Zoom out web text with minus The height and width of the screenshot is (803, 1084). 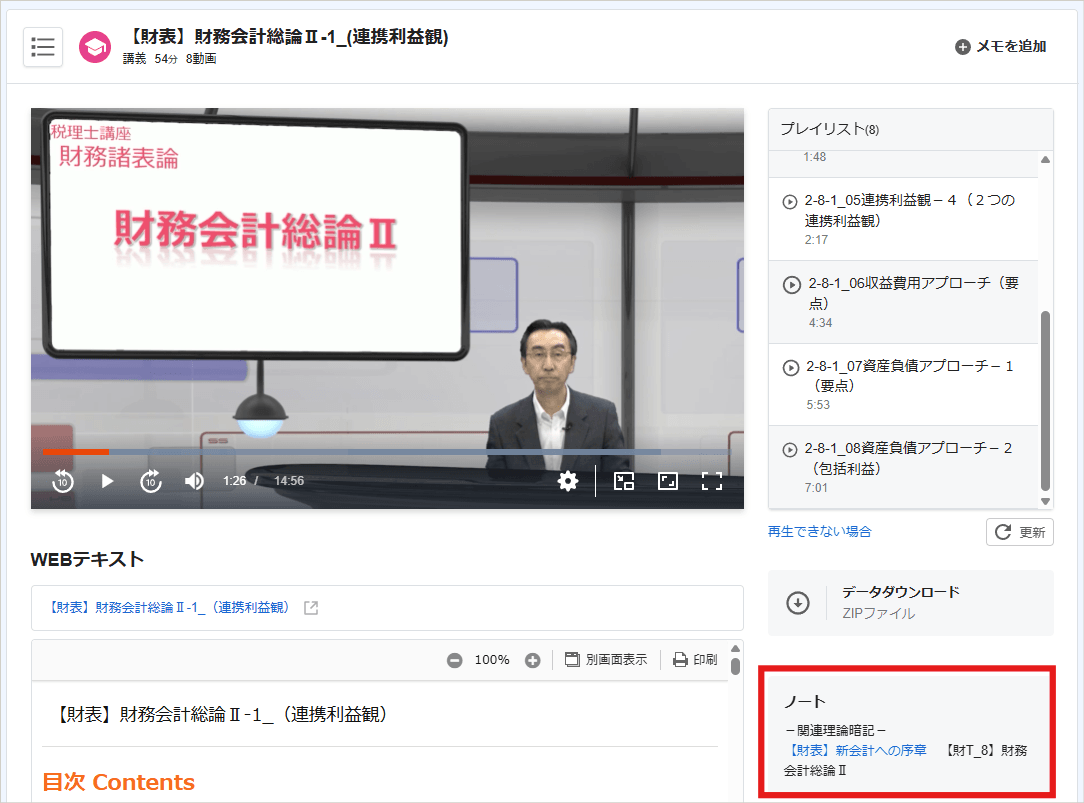pos(454,661)
